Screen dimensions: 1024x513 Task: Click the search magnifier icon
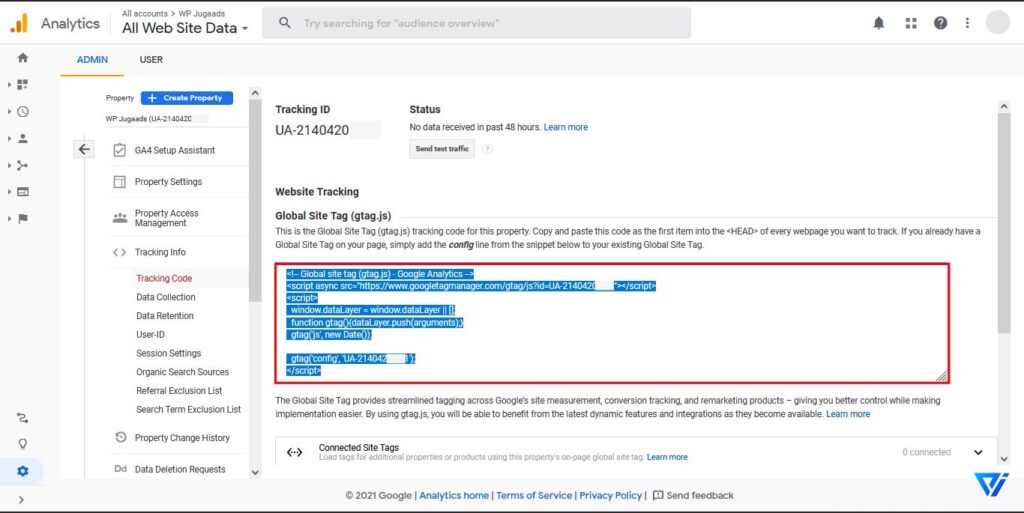pyautogui.click(x=285, y=23)
